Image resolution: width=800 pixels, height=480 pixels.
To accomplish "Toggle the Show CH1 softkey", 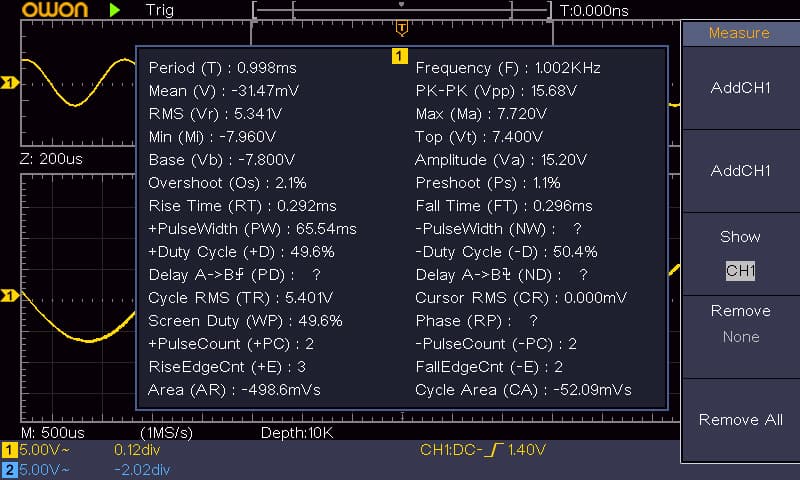I will pos(741,254).
